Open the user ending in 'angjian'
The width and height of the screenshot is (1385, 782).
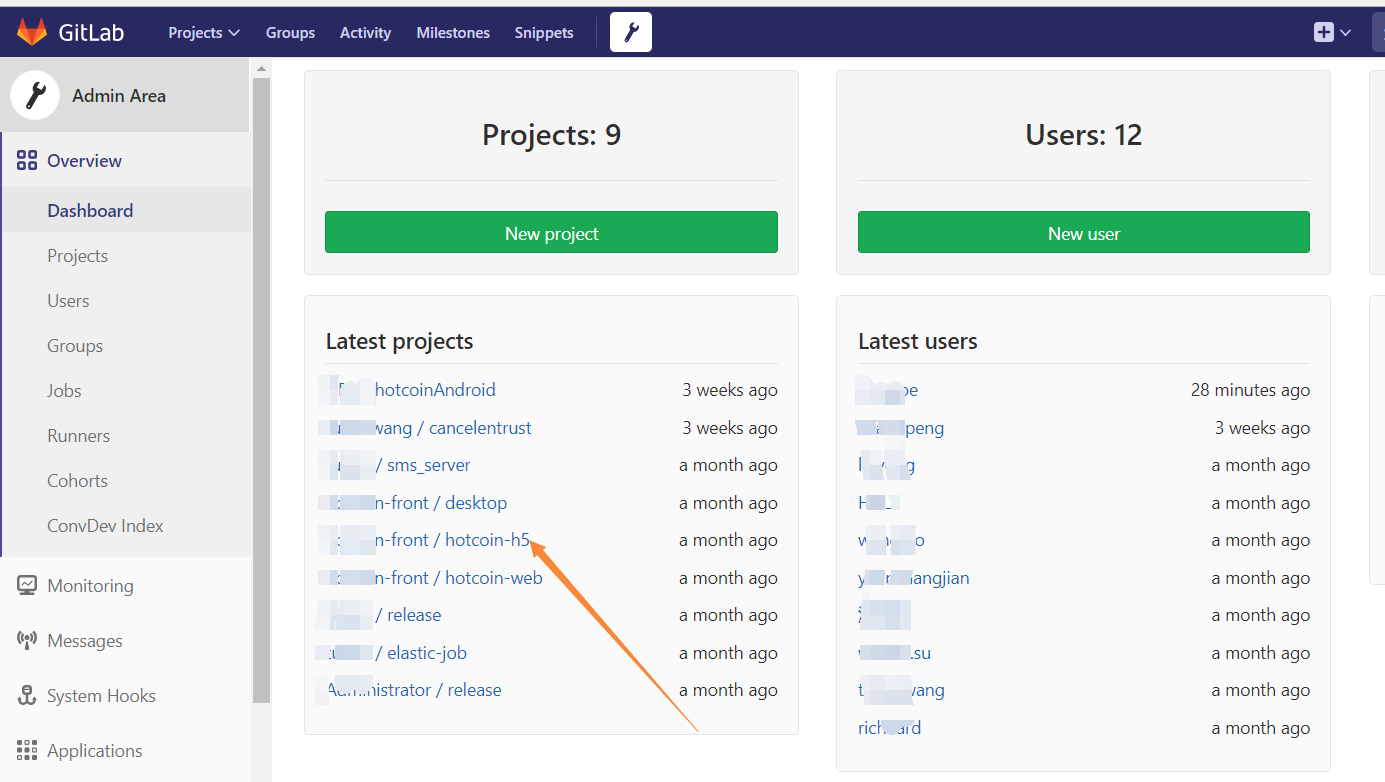[914, 578]
